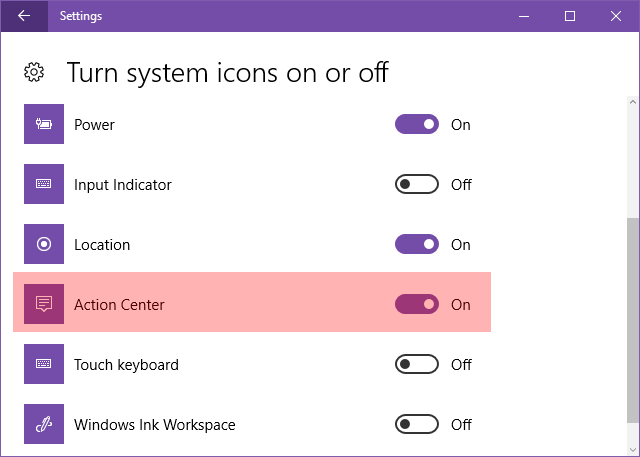Click the Touch keyboard icon tile
Image resolution: width=640 pixels, height=457 pixels.
[x=44, y=364]
